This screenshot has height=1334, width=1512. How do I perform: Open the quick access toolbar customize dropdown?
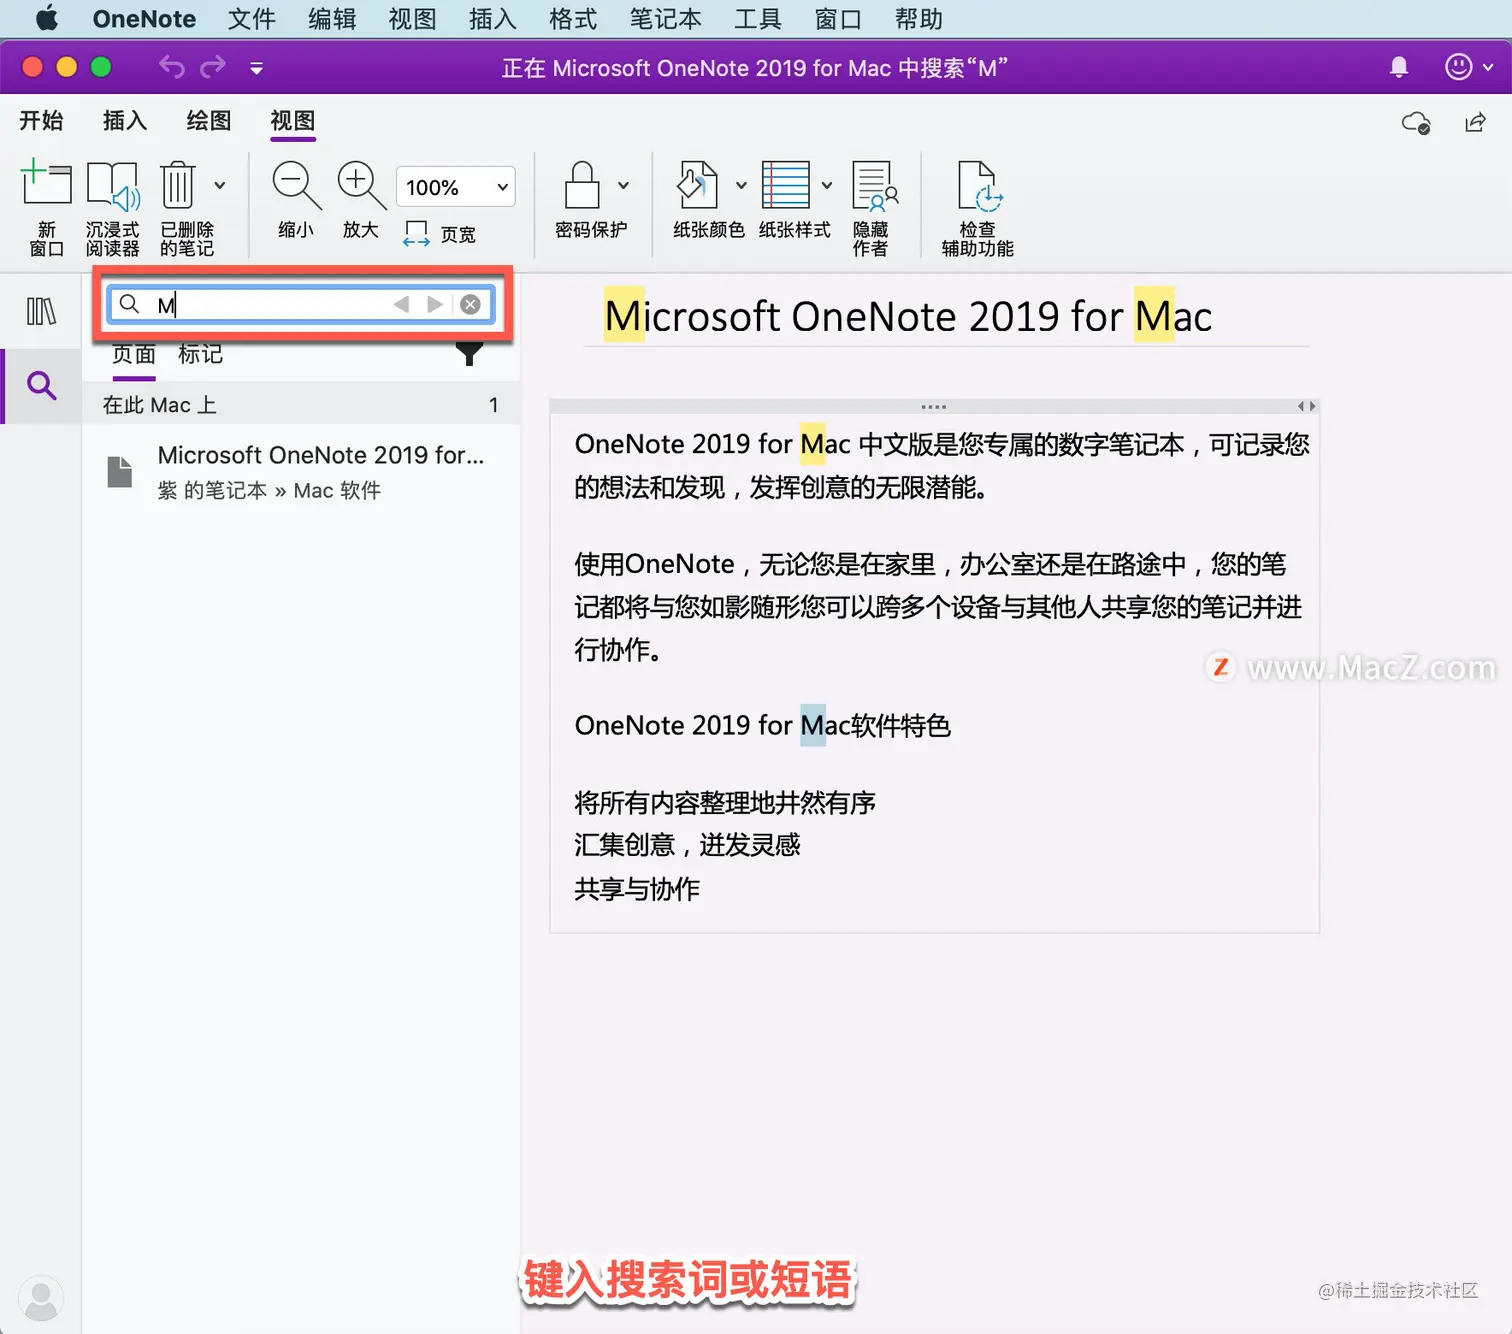click(x=257, y=68)
